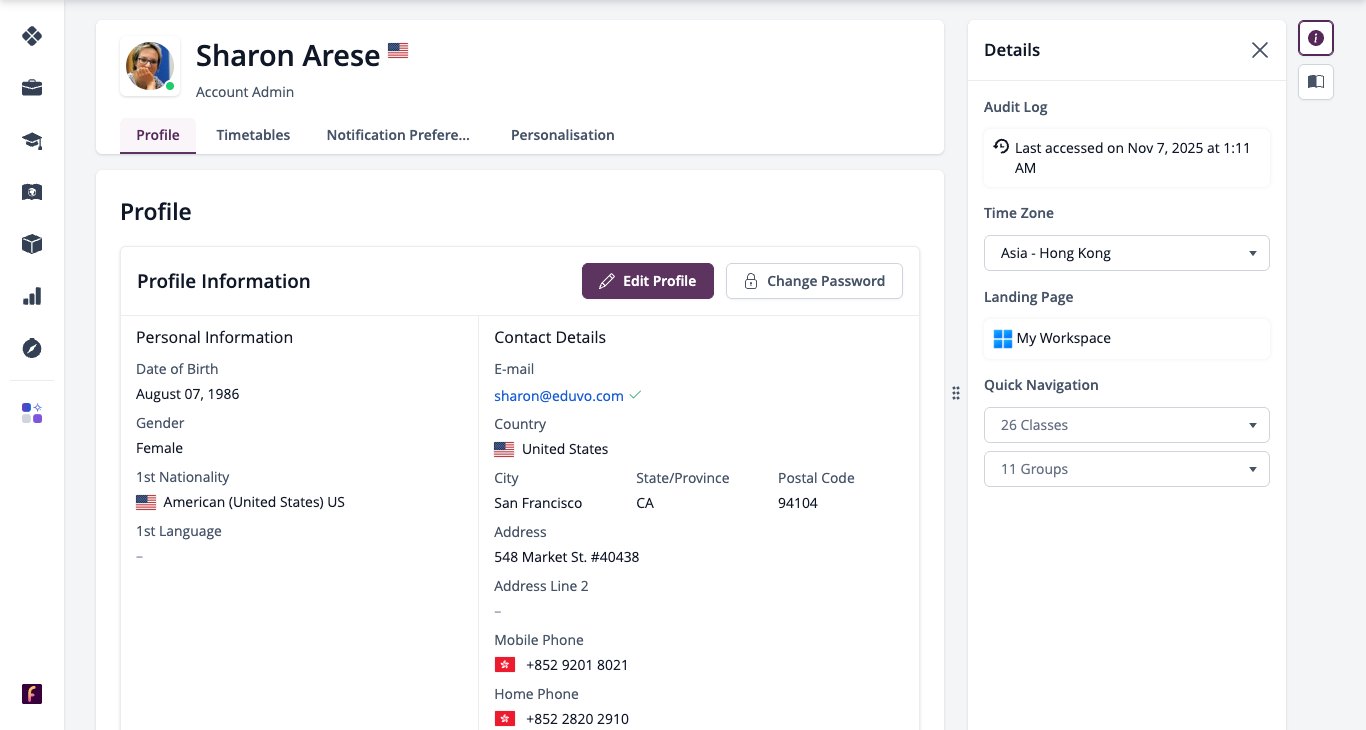This screenshot has height=730, width=1366.
Task: Click Sharon Arese's profile avatar
Action: [x=150, y=66]
